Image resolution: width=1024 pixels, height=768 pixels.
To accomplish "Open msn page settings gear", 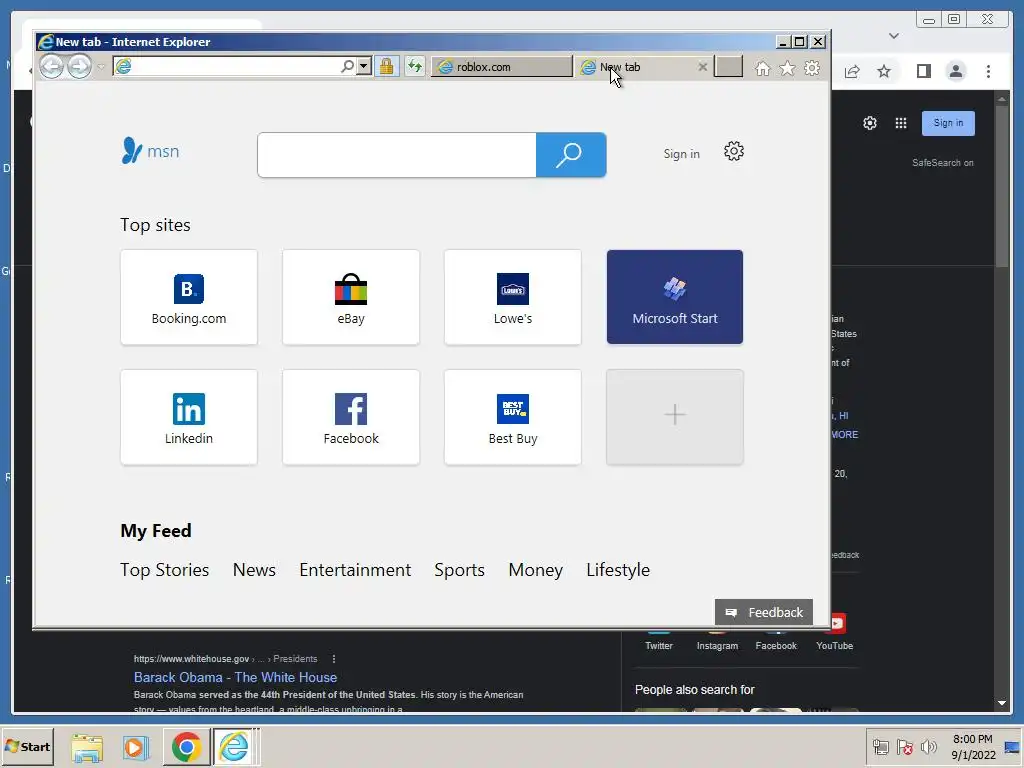I will 733,152.
